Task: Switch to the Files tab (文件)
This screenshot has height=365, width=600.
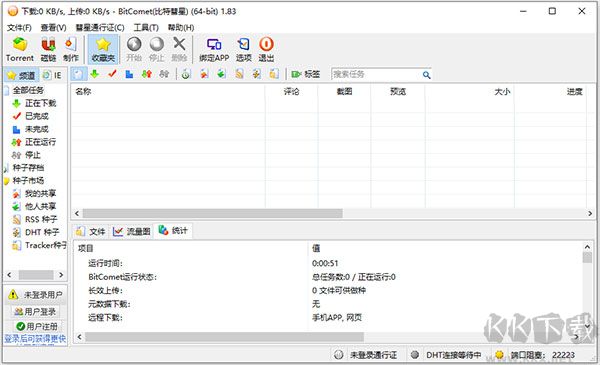Action: pos(90,231)
